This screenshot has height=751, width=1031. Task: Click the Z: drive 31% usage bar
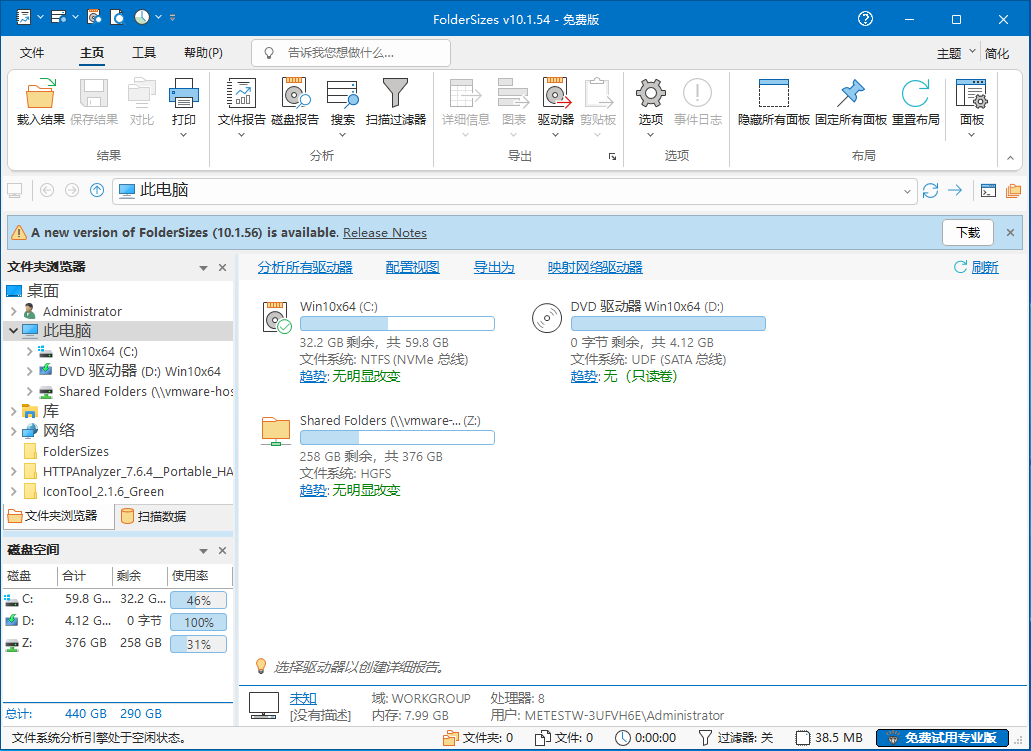[x=198, y=644]
